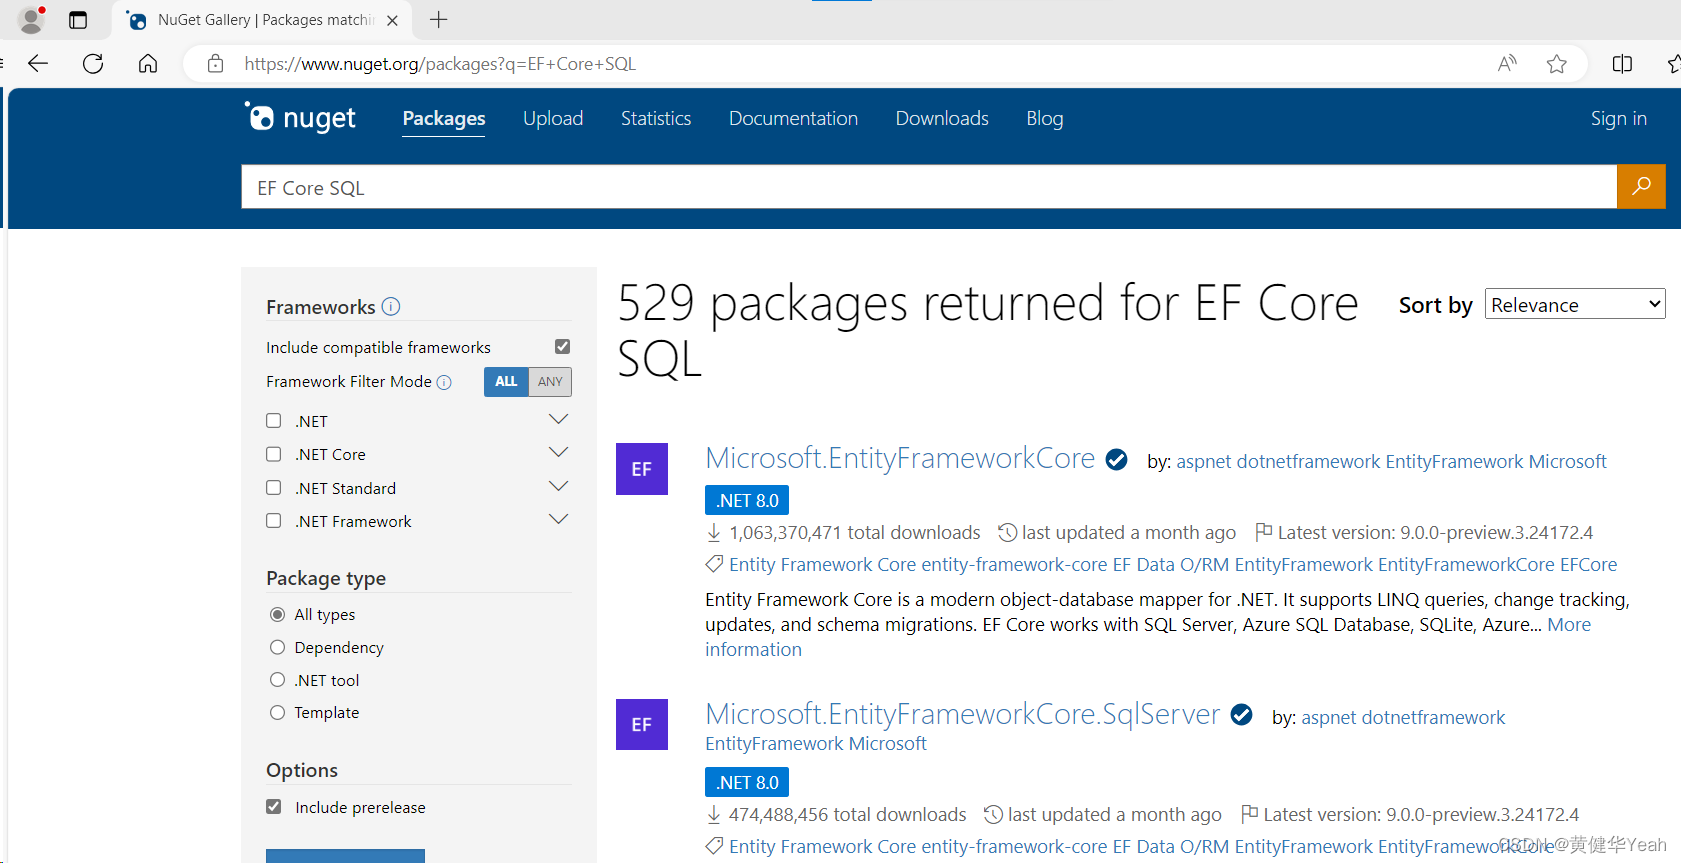Select the Dependency package type radio
The width and height of the screenshot is (1681, 863).
(277, 647)
